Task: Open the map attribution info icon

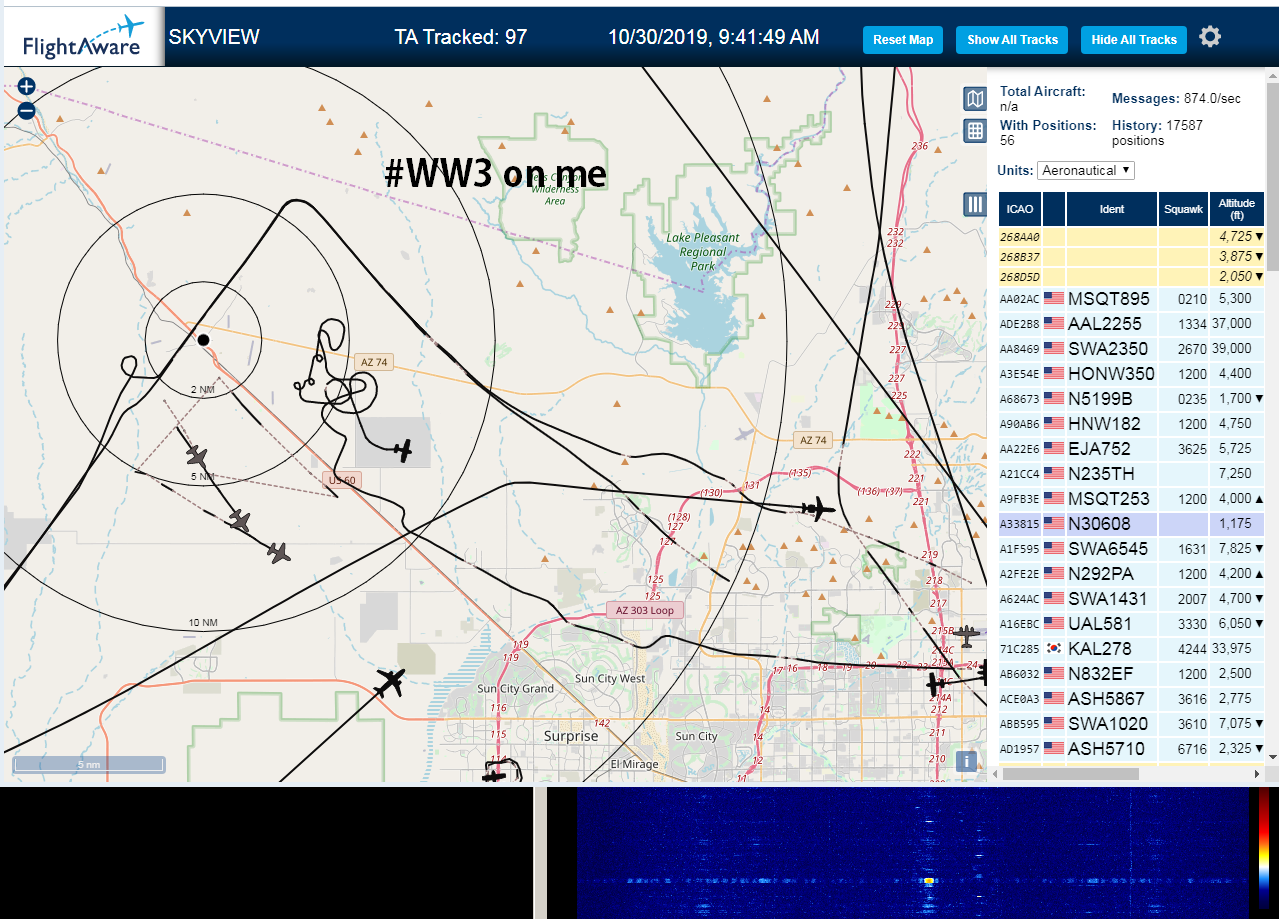Action: click(965, 761)
